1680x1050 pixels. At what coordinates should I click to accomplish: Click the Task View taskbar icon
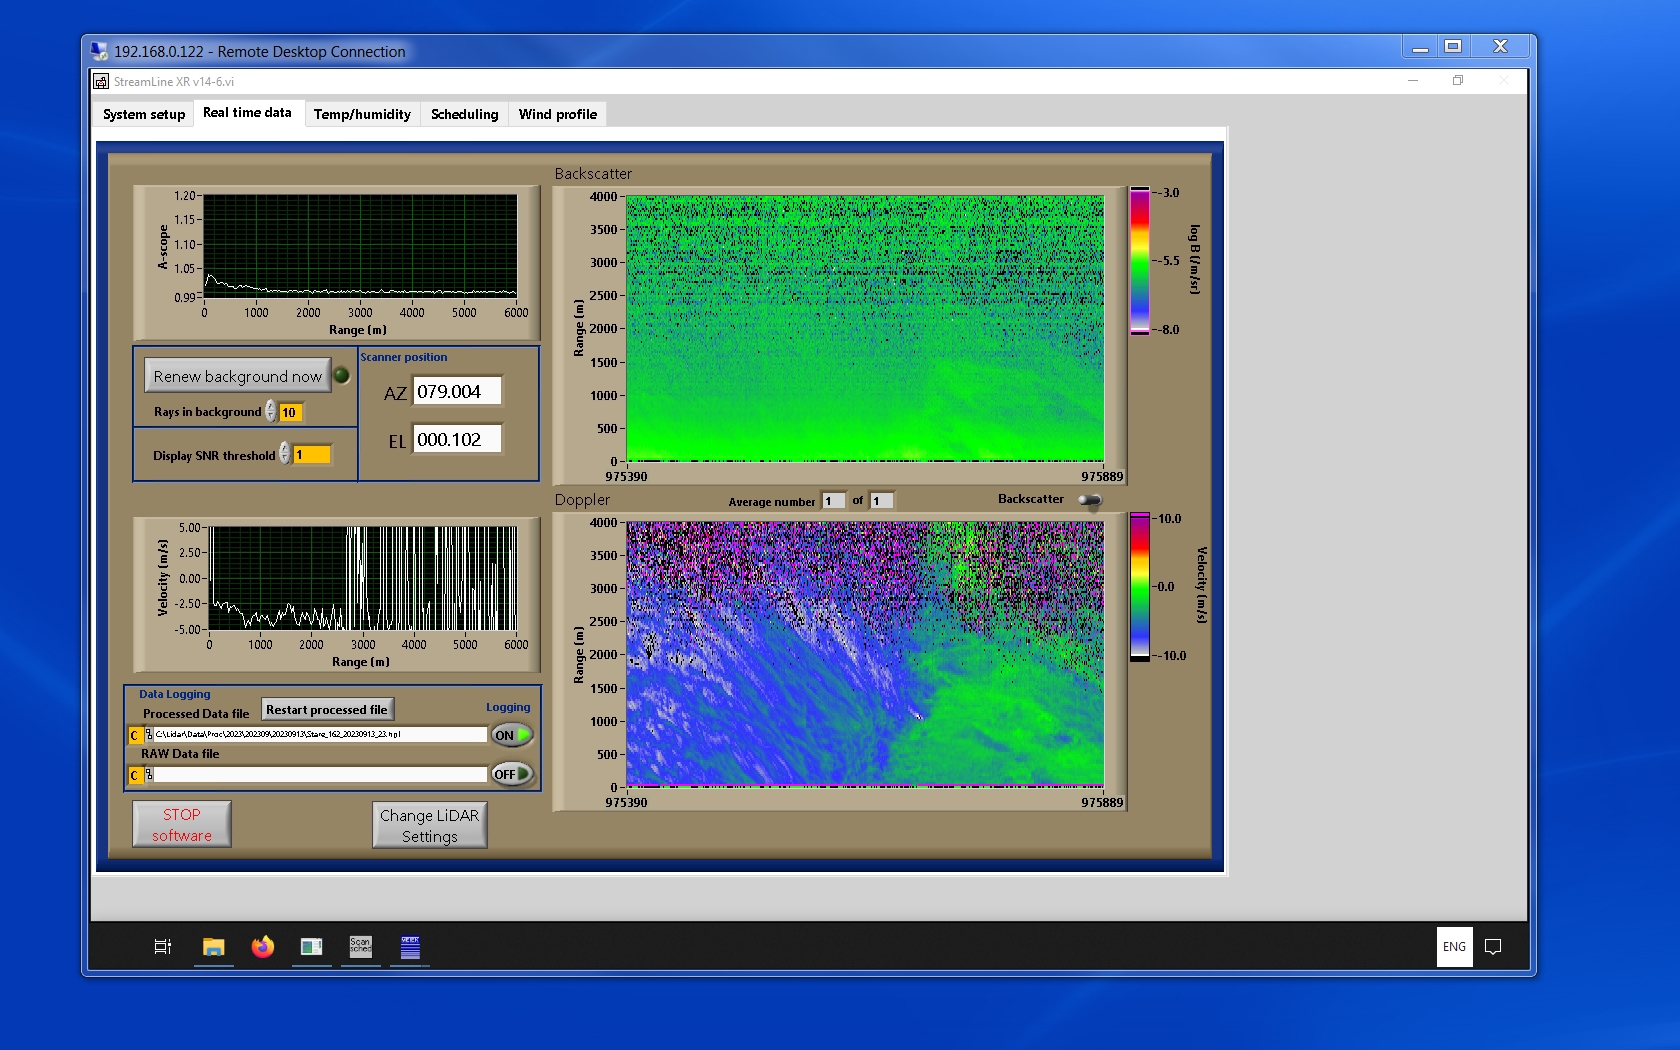pyautogui.click(x=163, y=947)
